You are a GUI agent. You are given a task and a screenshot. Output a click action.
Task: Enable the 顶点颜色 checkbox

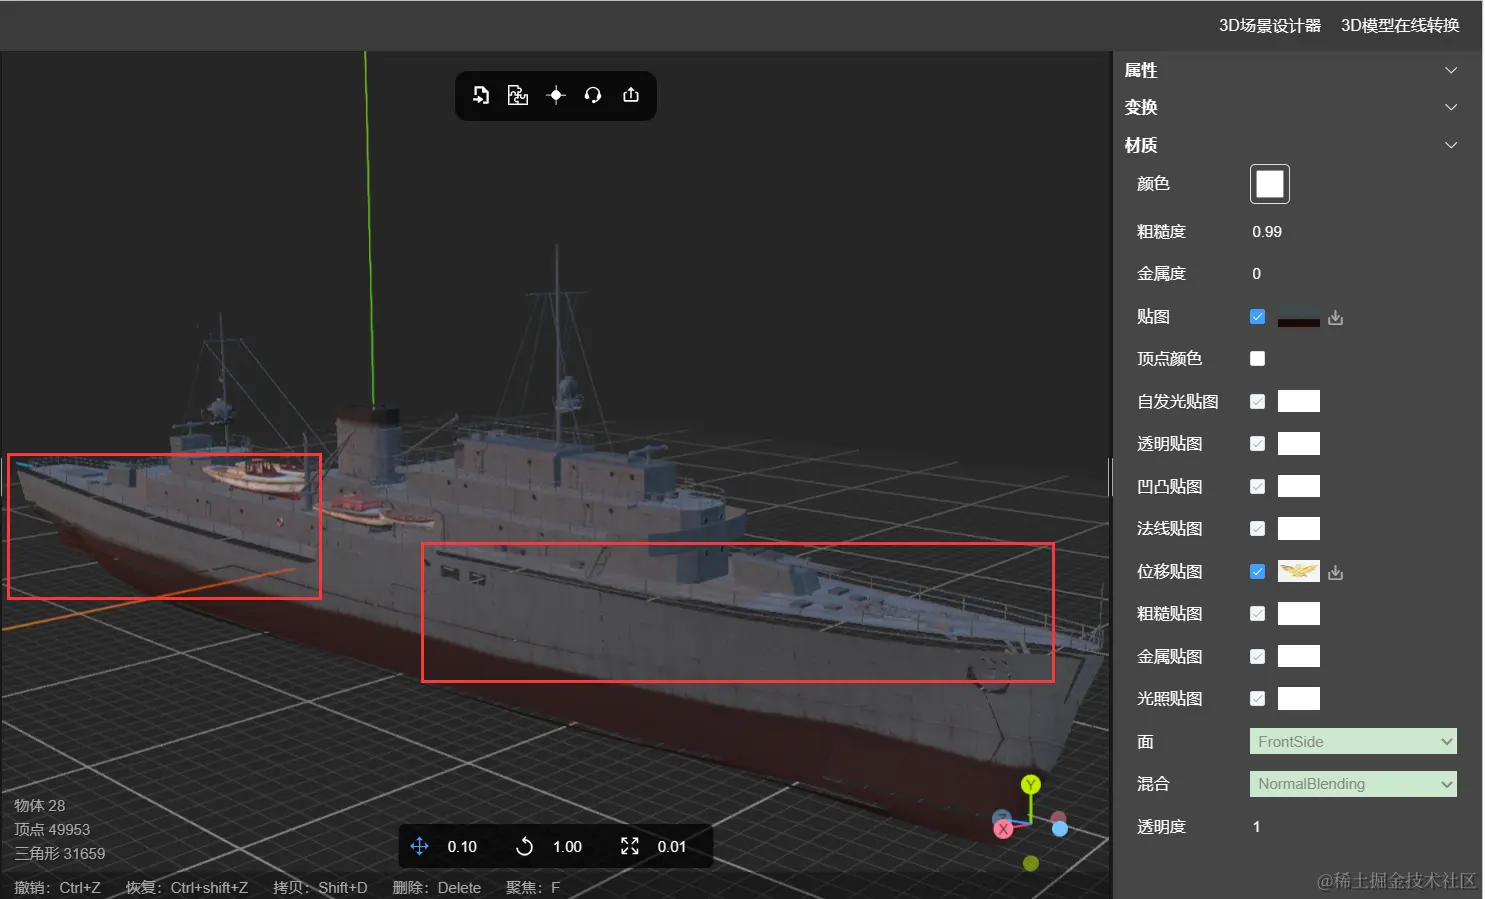[x=1257, y=359]
